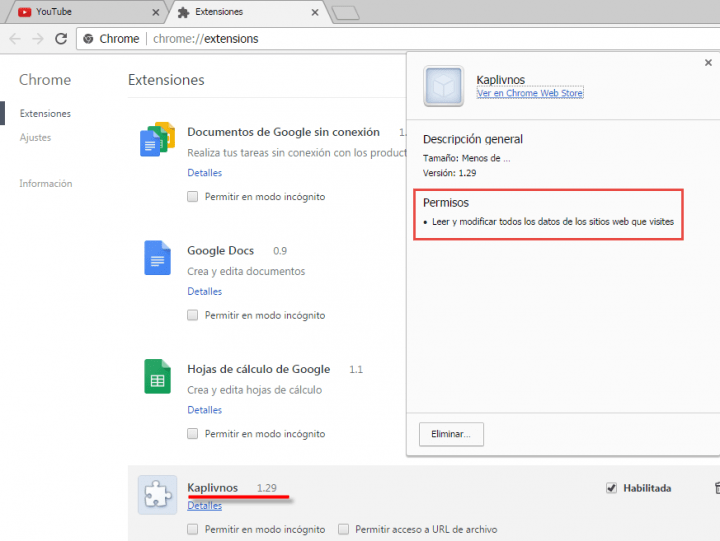Uncheck the Habilitada checkbox for Kaplivnos
The image size is (720, 541).
[611, 488]
